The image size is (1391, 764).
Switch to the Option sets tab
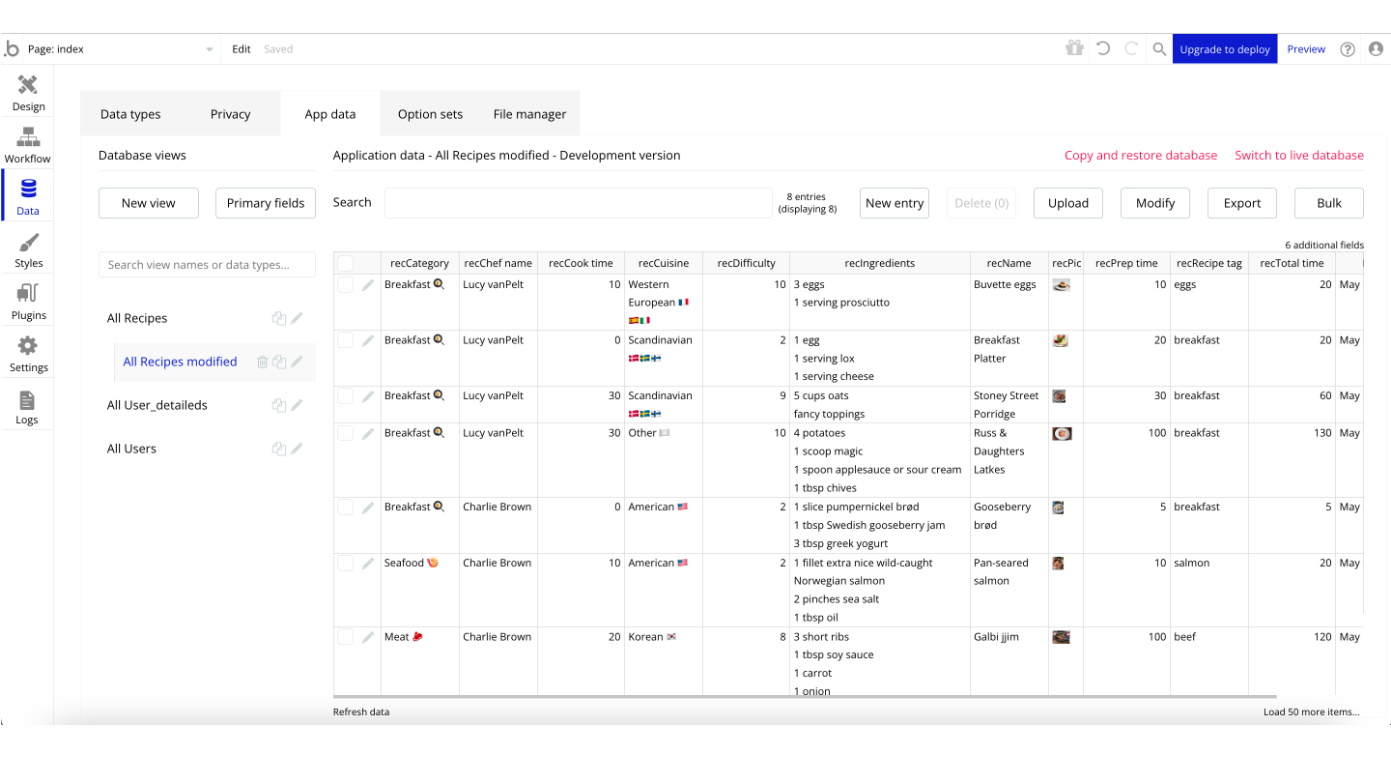click(x=430, y=114)
